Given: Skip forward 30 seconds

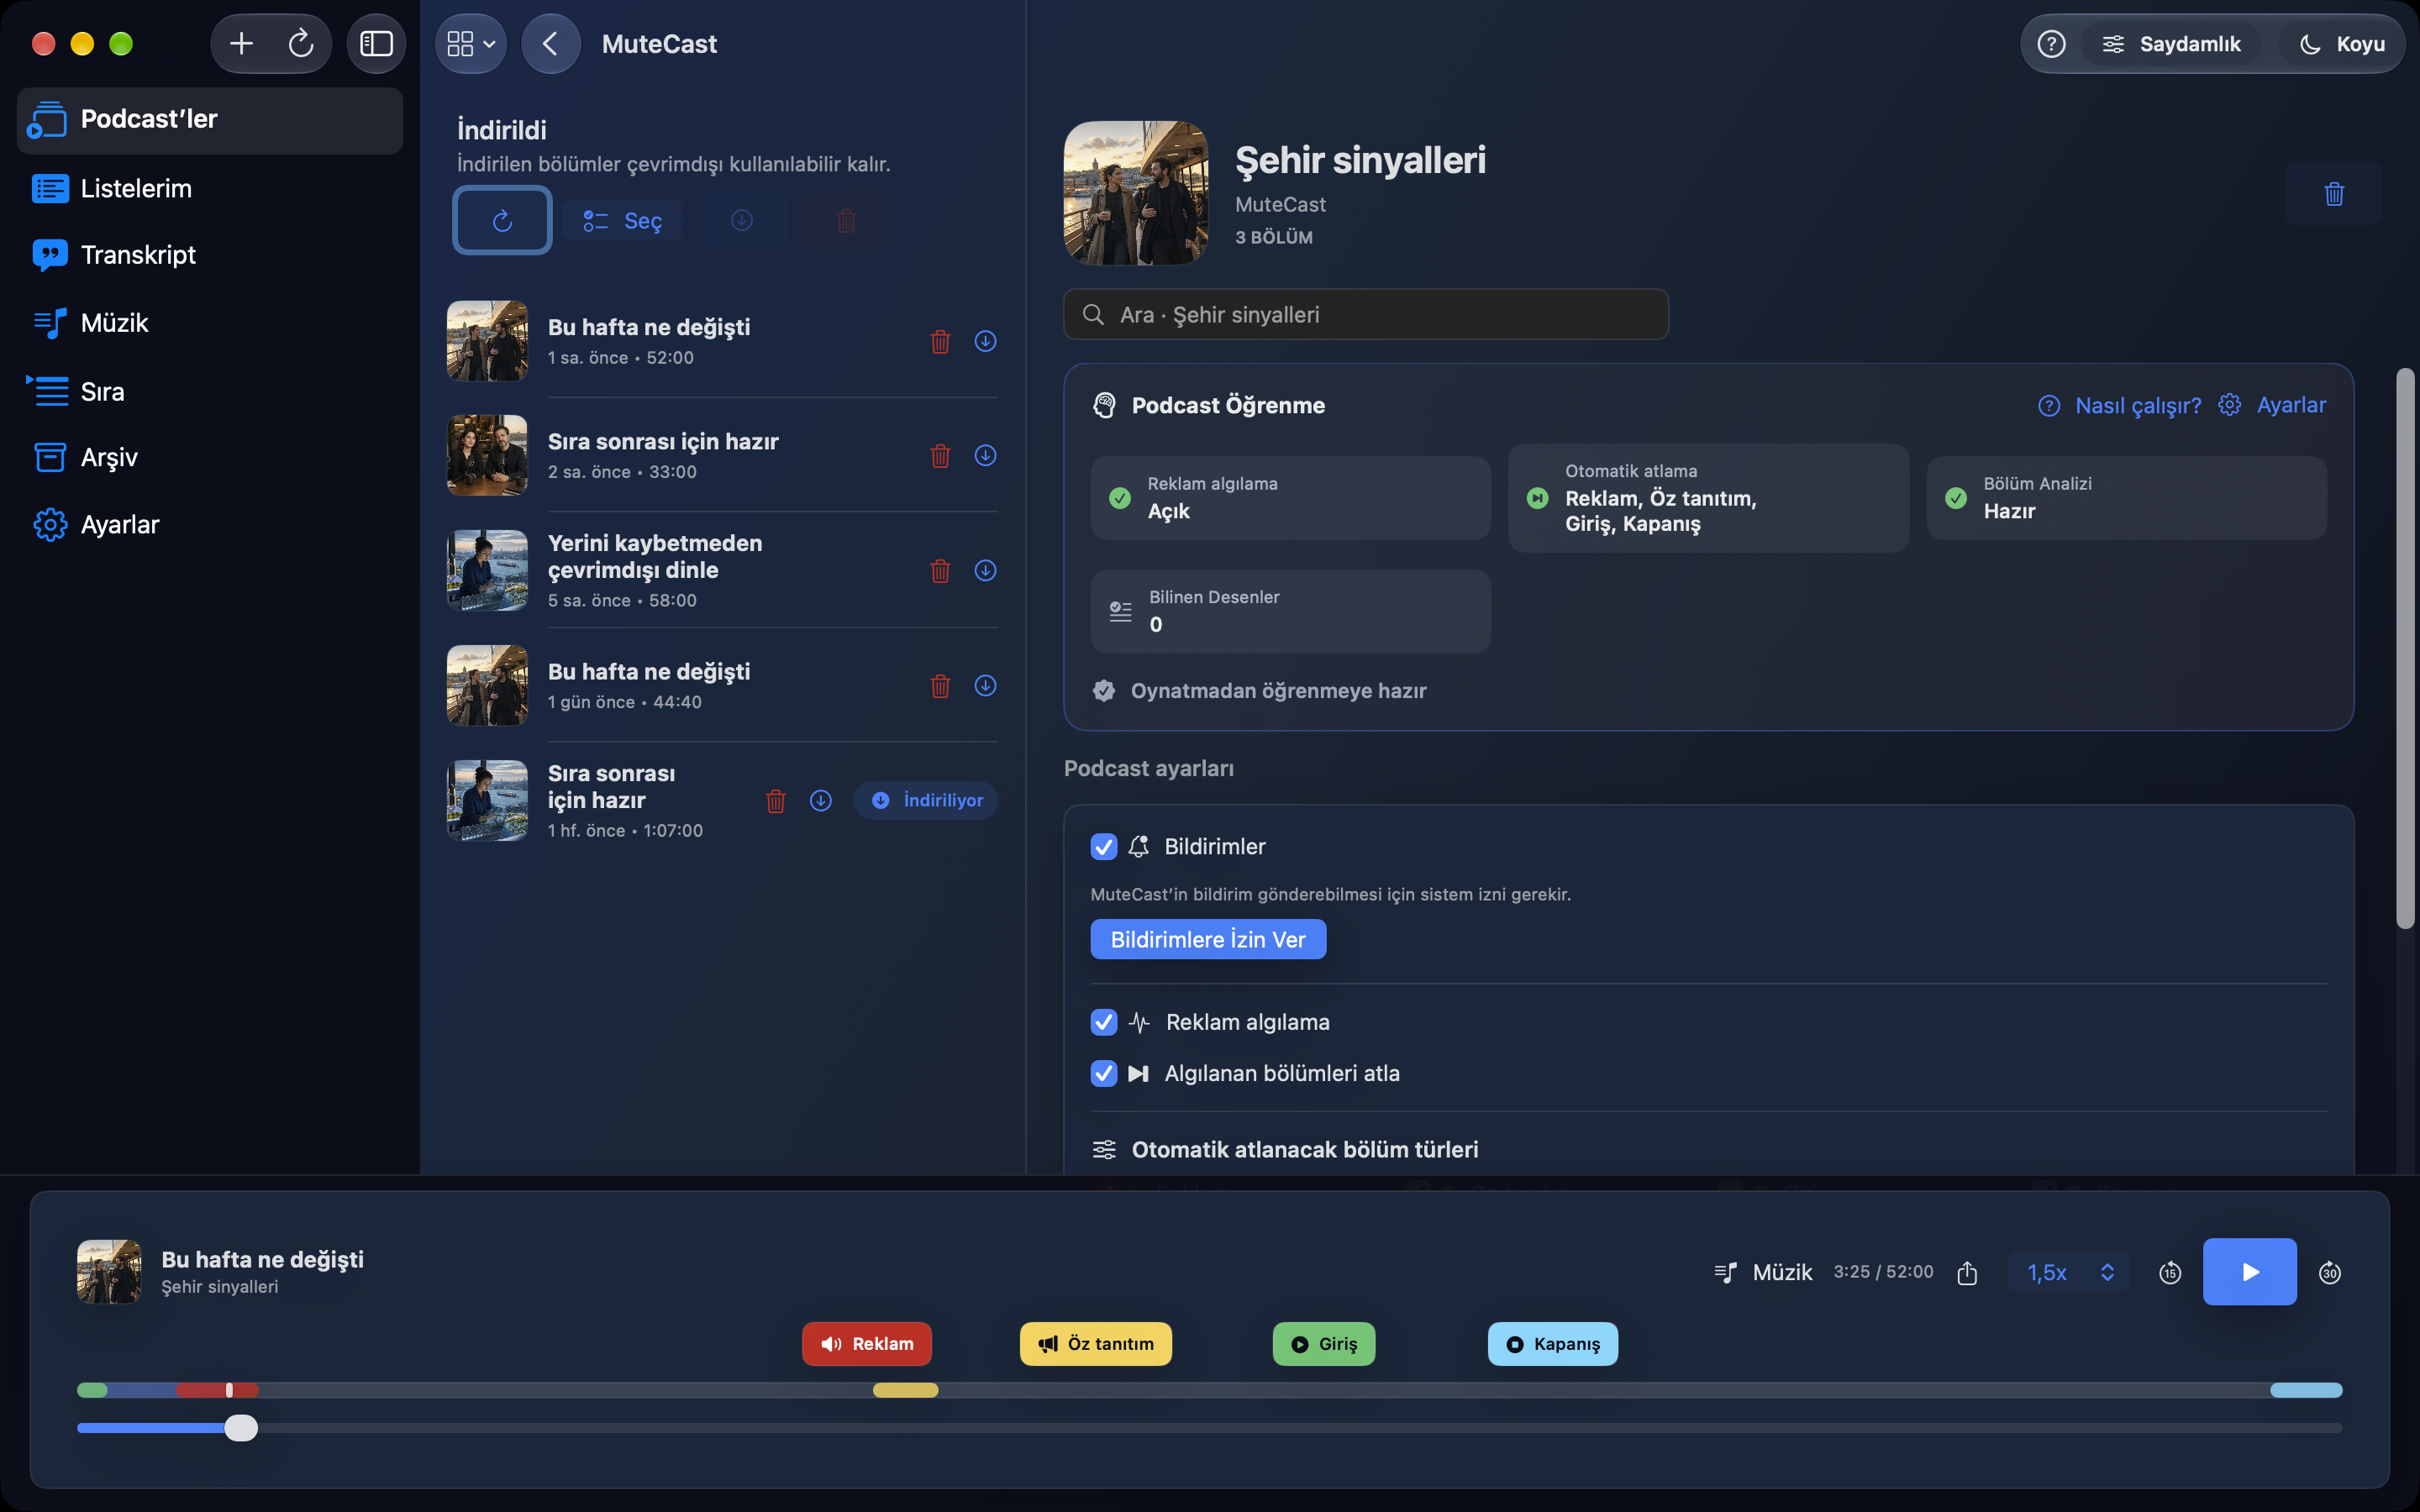Looking at the screenshot, I should coord(2329,1272).
